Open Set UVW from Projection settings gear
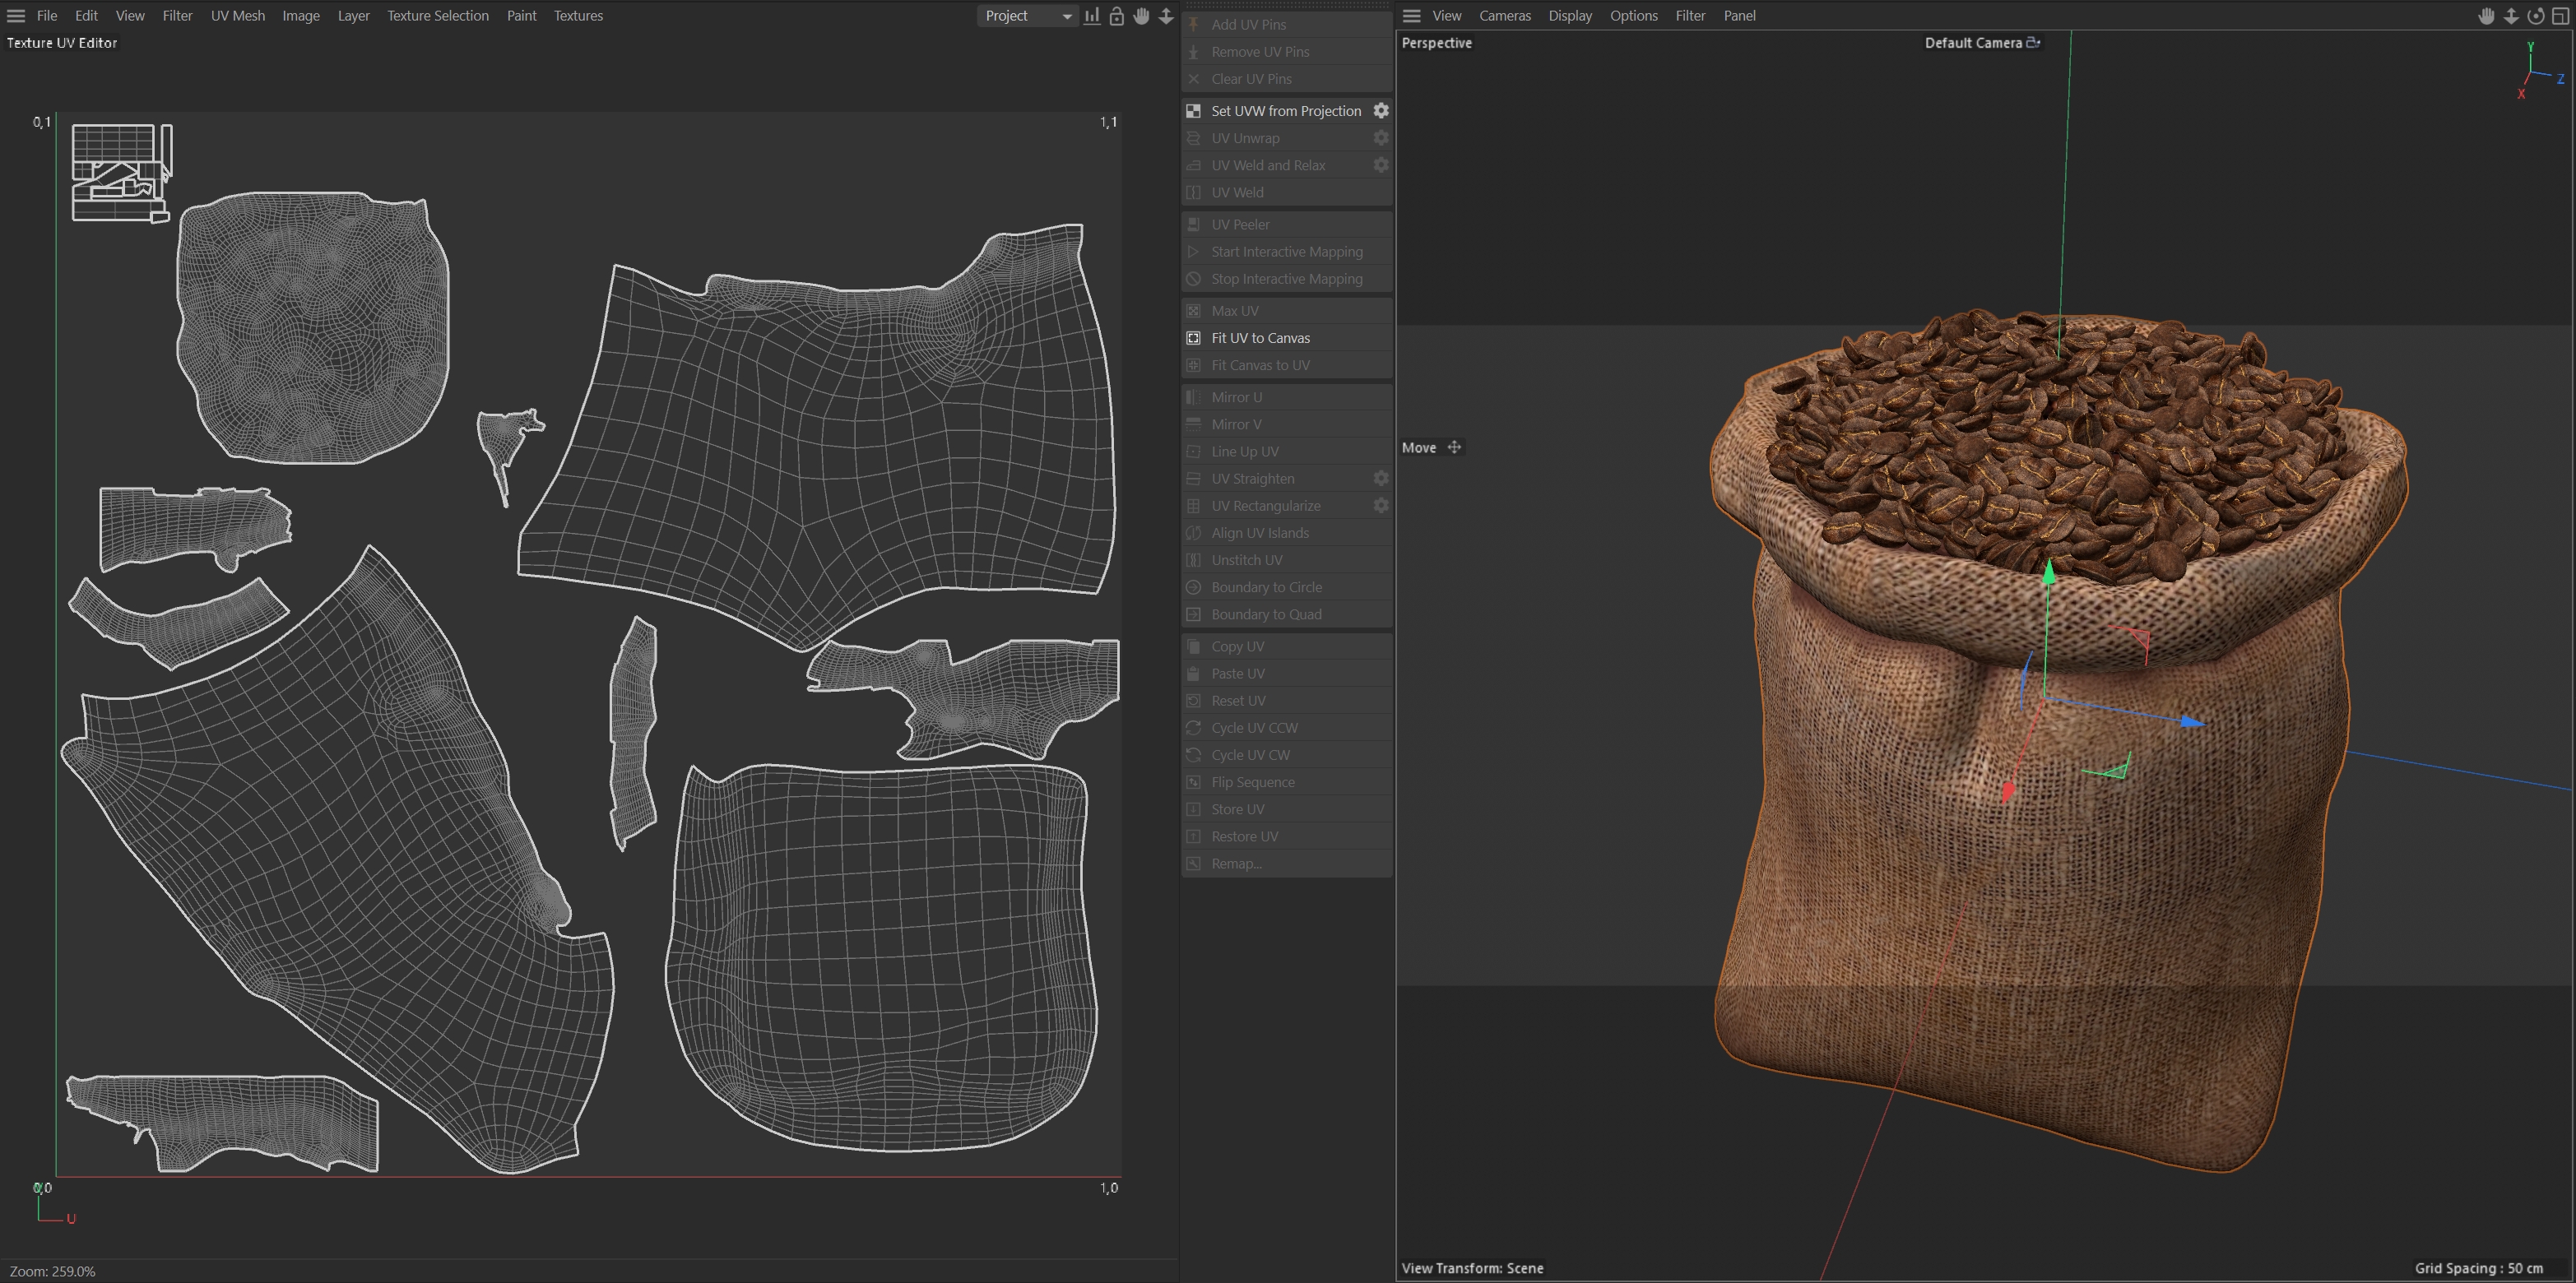2576x1283 pixels. 1381,111
